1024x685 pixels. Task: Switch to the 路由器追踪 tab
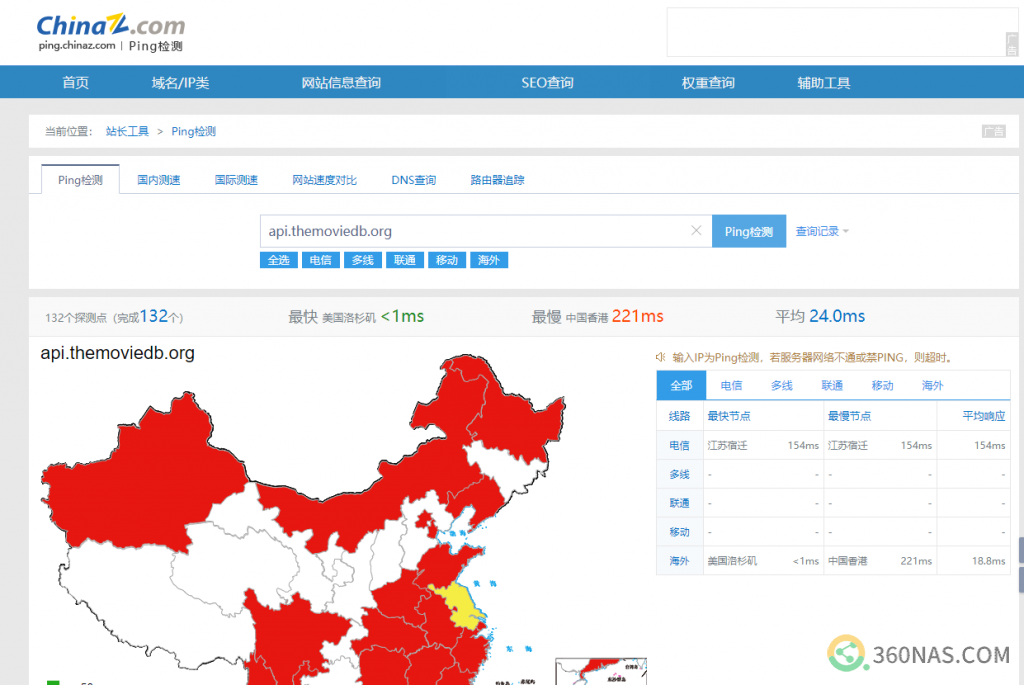click(x=497, y=180)
